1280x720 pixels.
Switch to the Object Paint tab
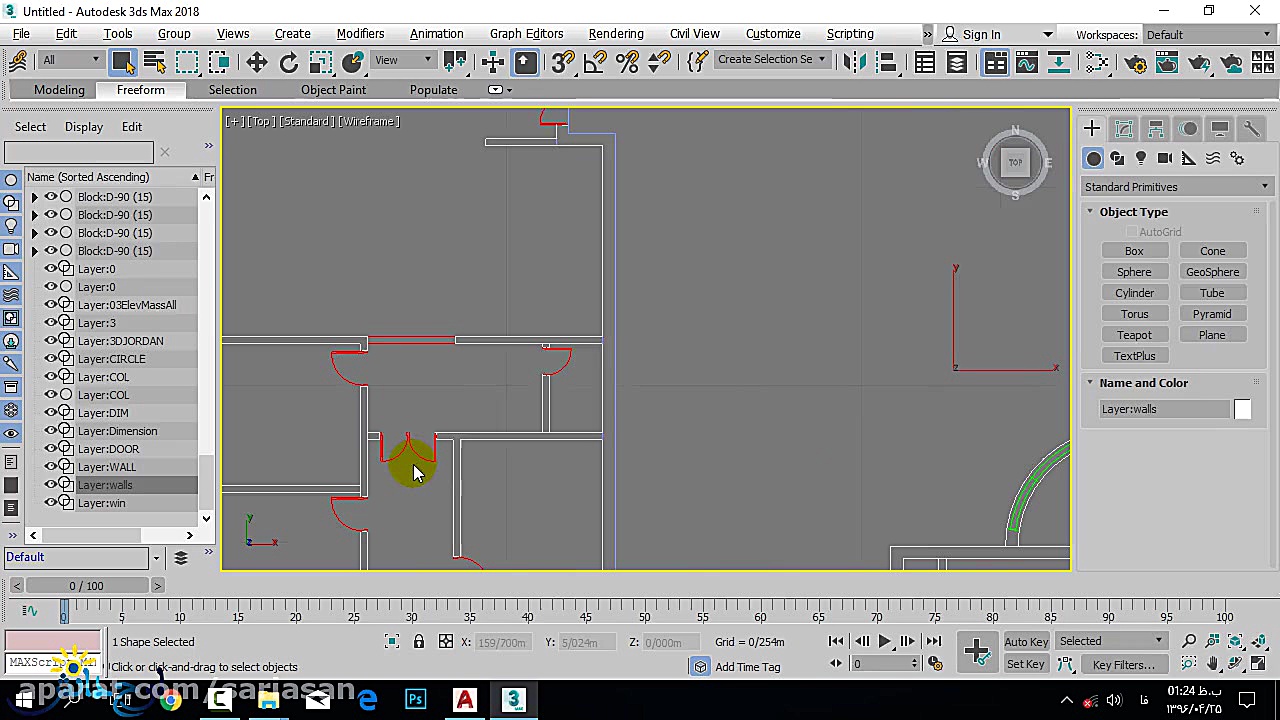tap(333, 90)
